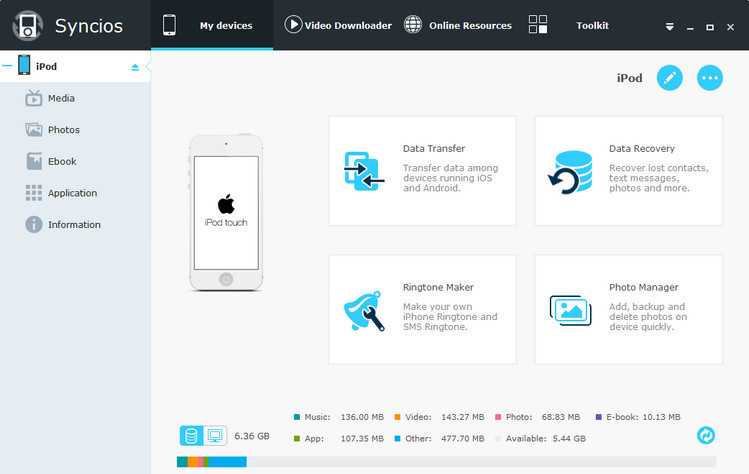Click the storage usage bar
The height and width of the screenshot is (474, 749).
pos(446,462)
